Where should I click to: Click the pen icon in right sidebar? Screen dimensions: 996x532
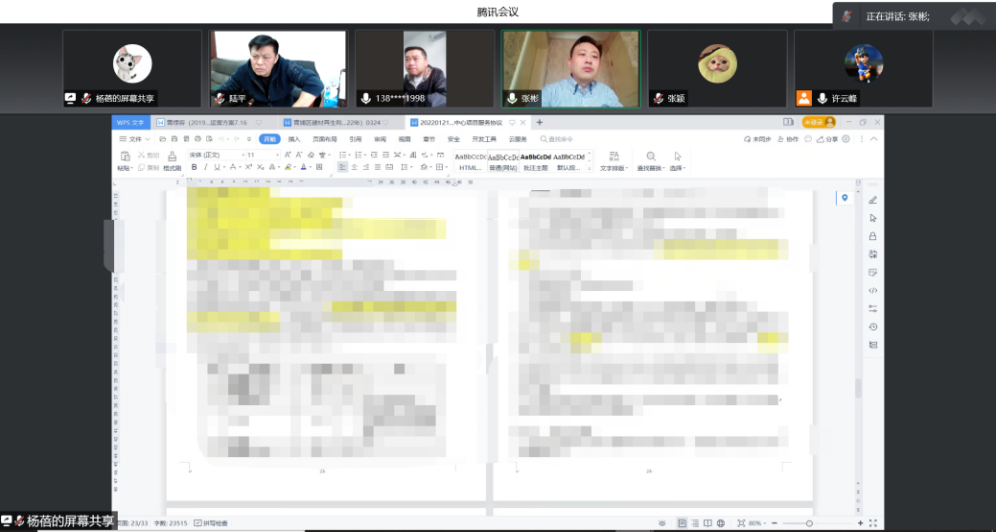tap(872, 200)
